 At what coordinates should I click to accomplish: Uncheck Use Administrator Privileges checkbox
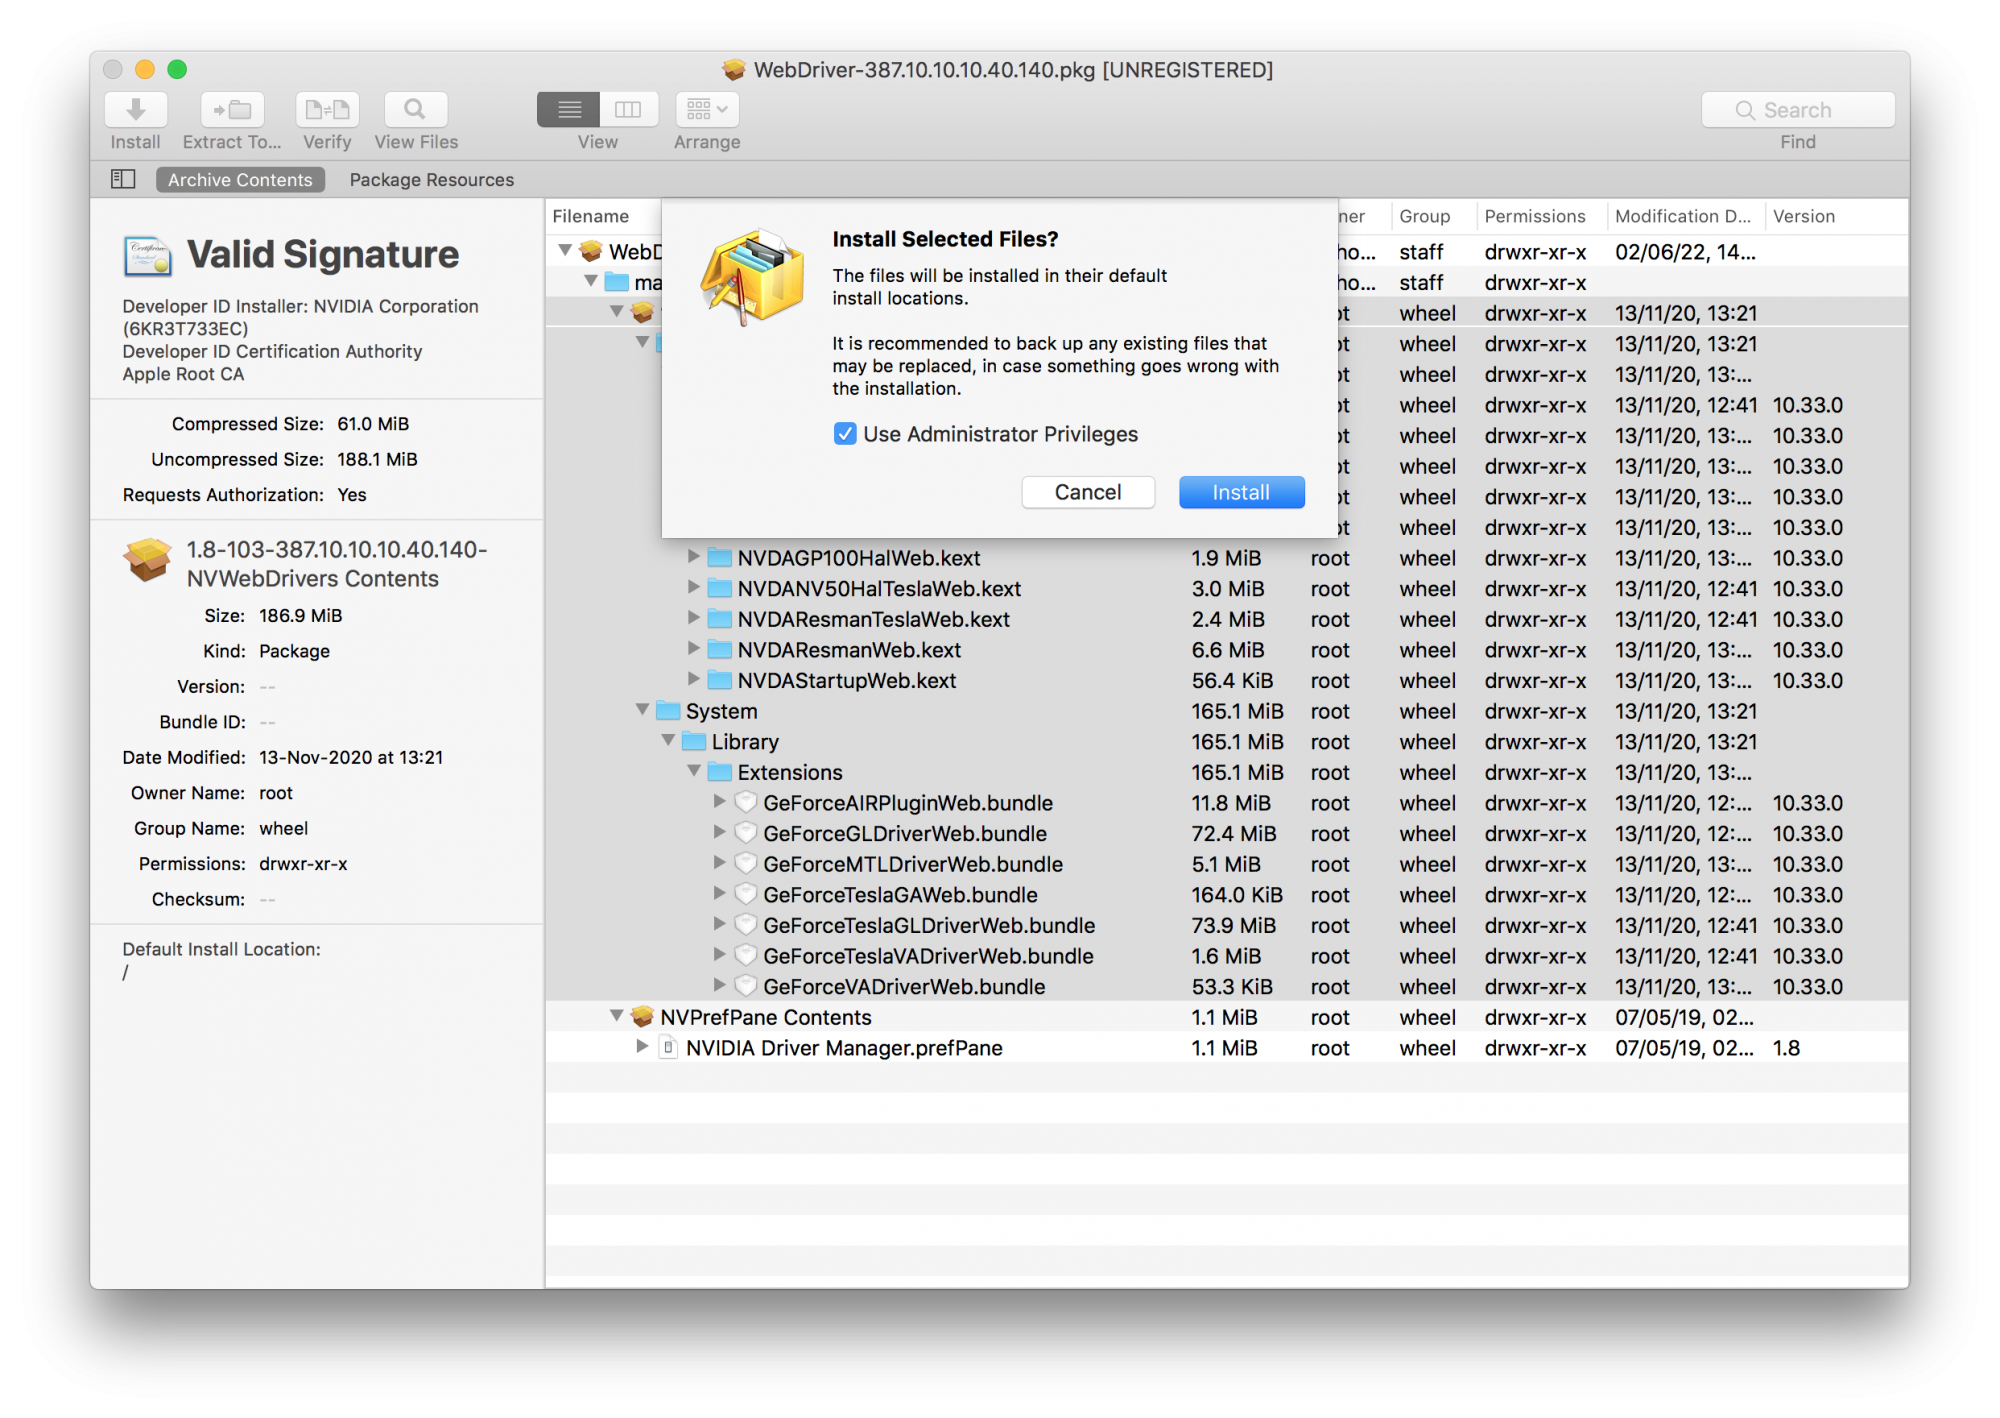(845, 434)
